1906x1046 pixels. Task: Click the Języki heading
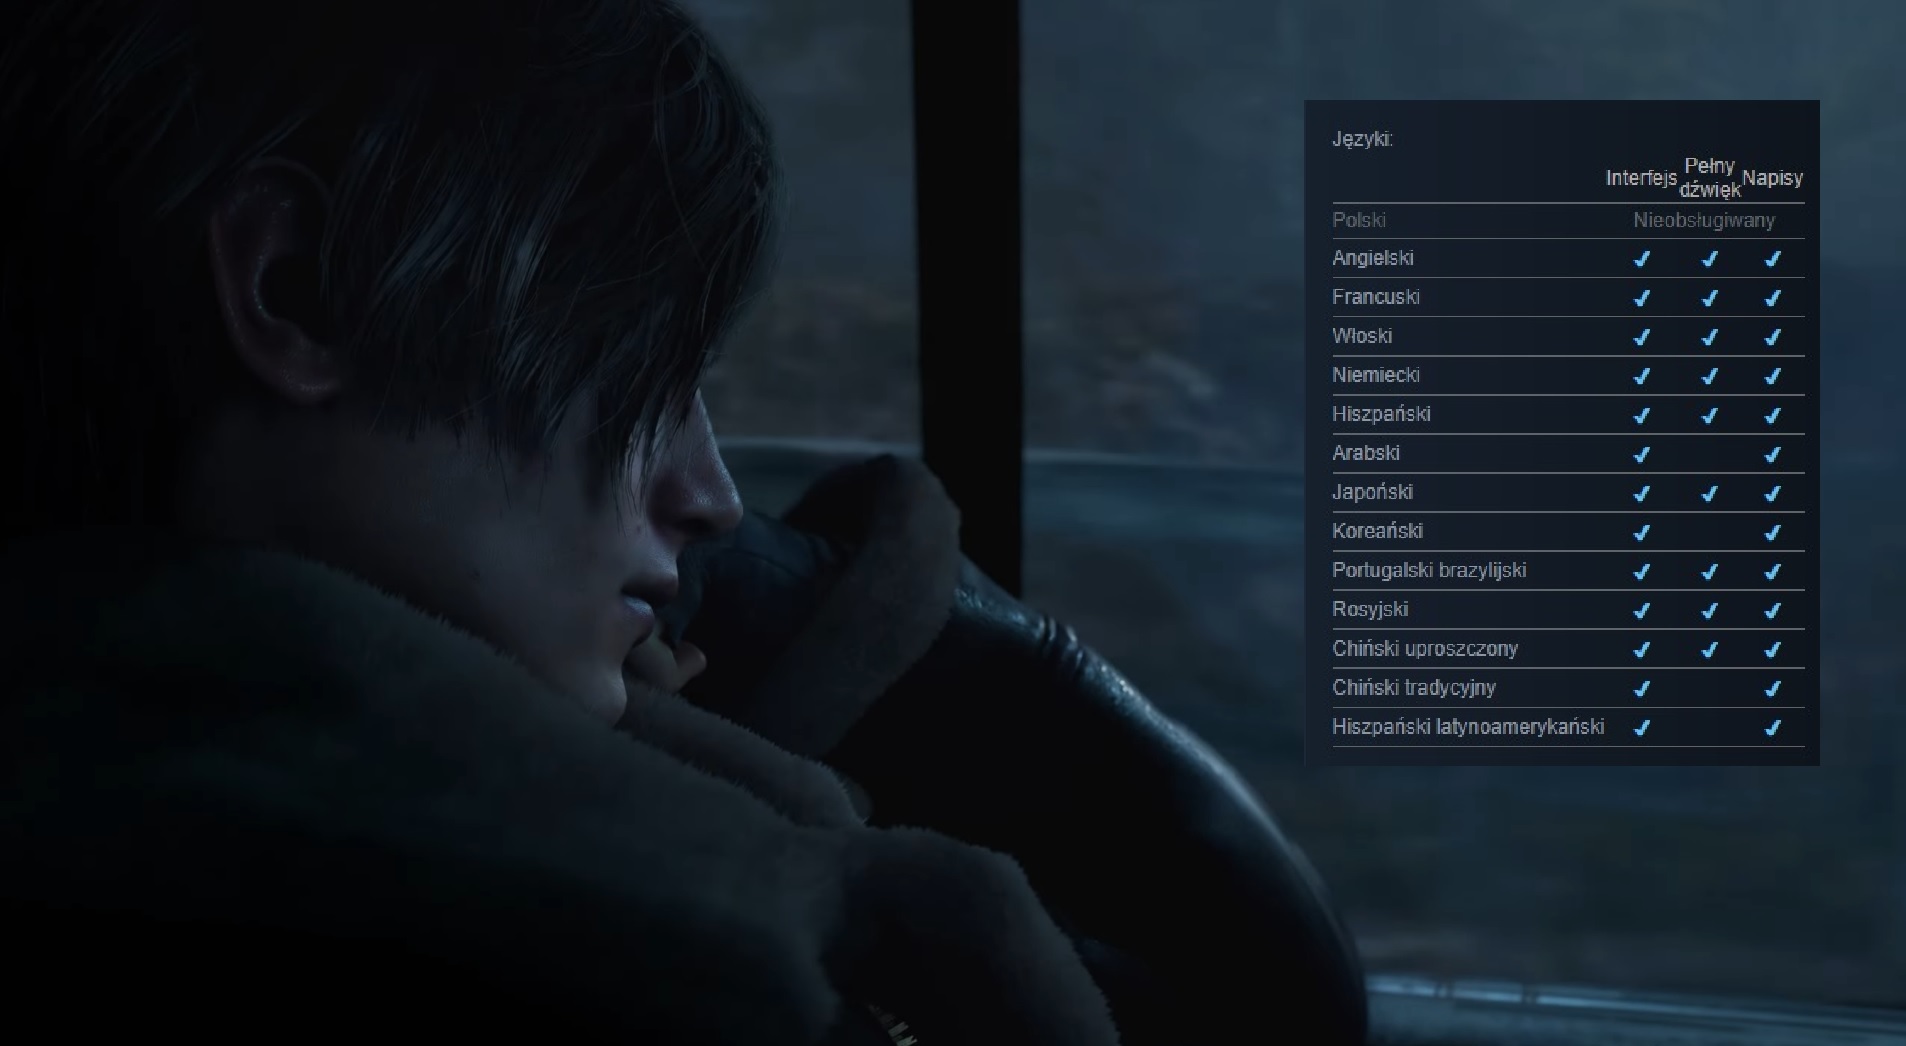coord(1362,139)
